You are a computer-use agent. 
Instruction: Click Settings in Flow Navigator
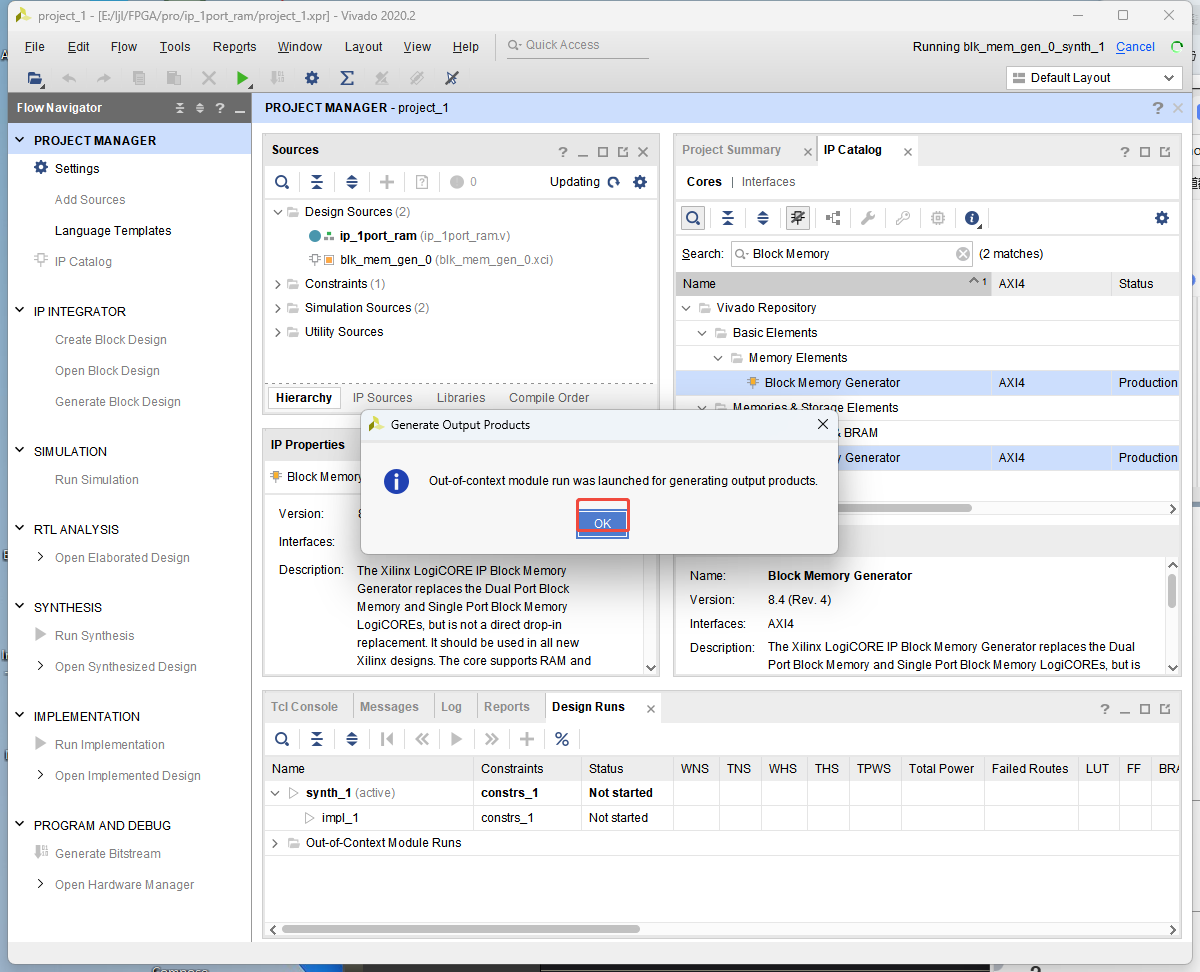pyautogui.click(x=77, y=168)
